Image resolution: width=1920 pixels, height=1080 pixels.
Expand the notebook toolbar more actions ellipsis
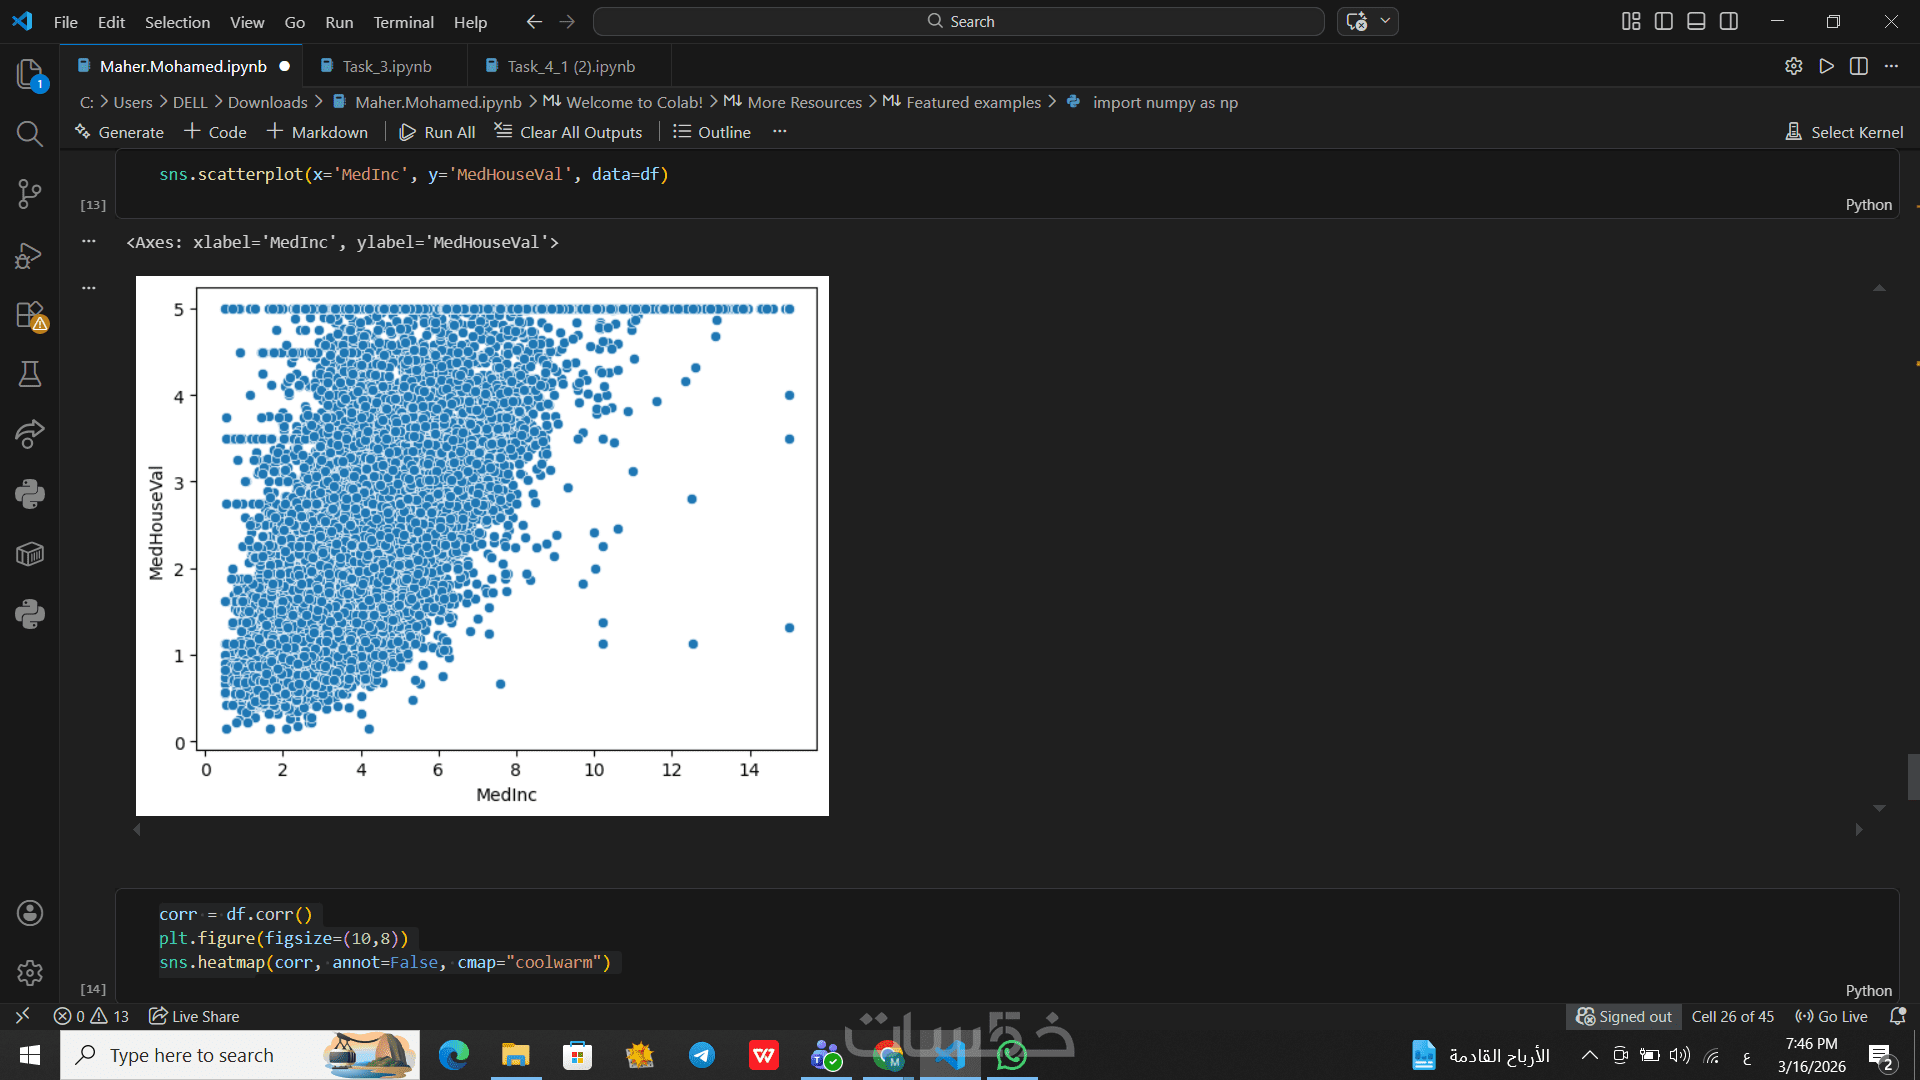[x=780, y=132]
